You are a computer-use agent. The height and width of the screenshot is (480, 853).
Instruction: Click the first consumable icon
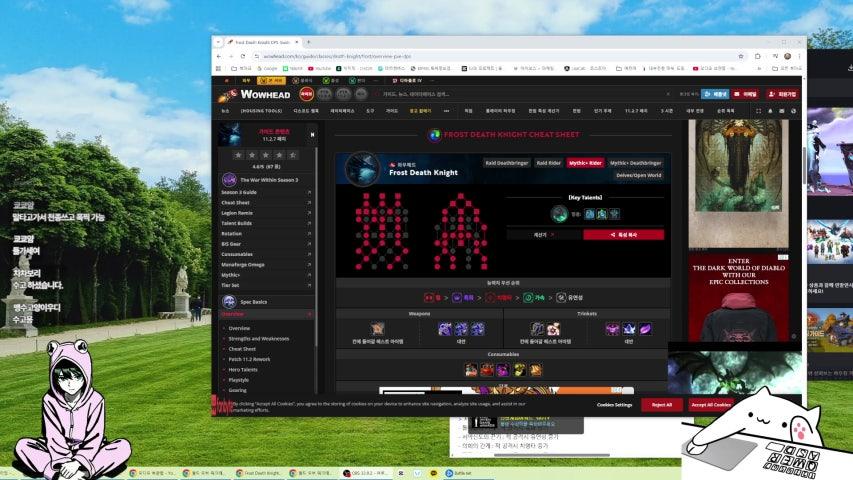coord(471,370)
